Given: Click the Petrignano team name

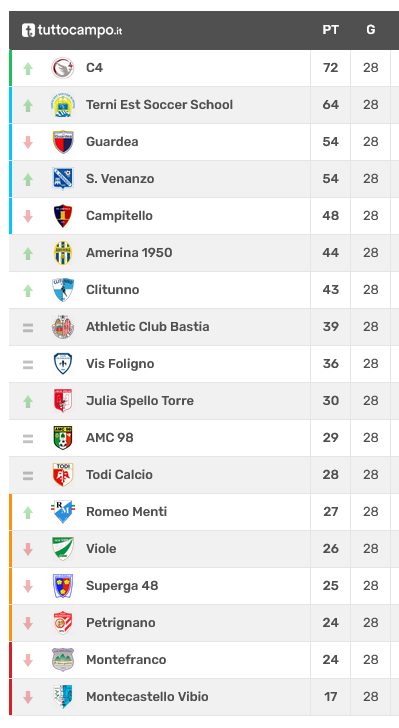Looking at the screenshot, I should pyautogui.click(x=121, y=623).
